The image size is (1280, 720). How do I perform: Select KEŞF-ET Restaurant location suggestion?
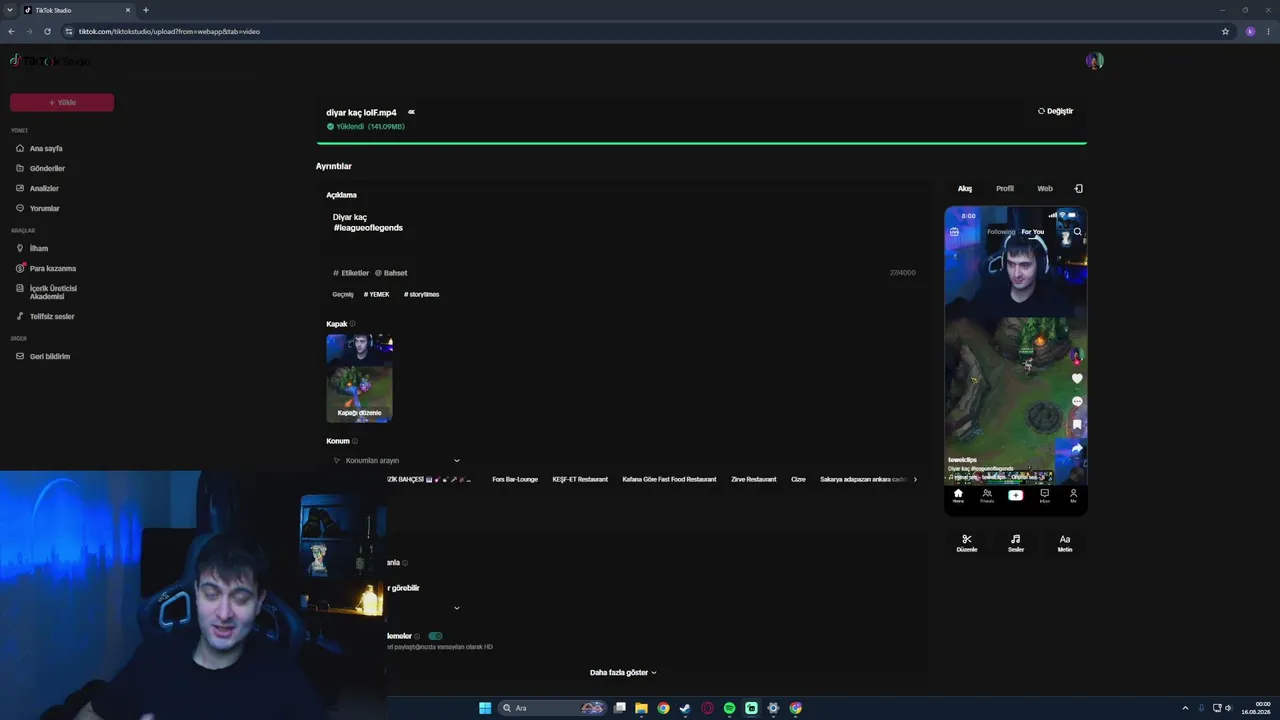[x=580, y=479]
